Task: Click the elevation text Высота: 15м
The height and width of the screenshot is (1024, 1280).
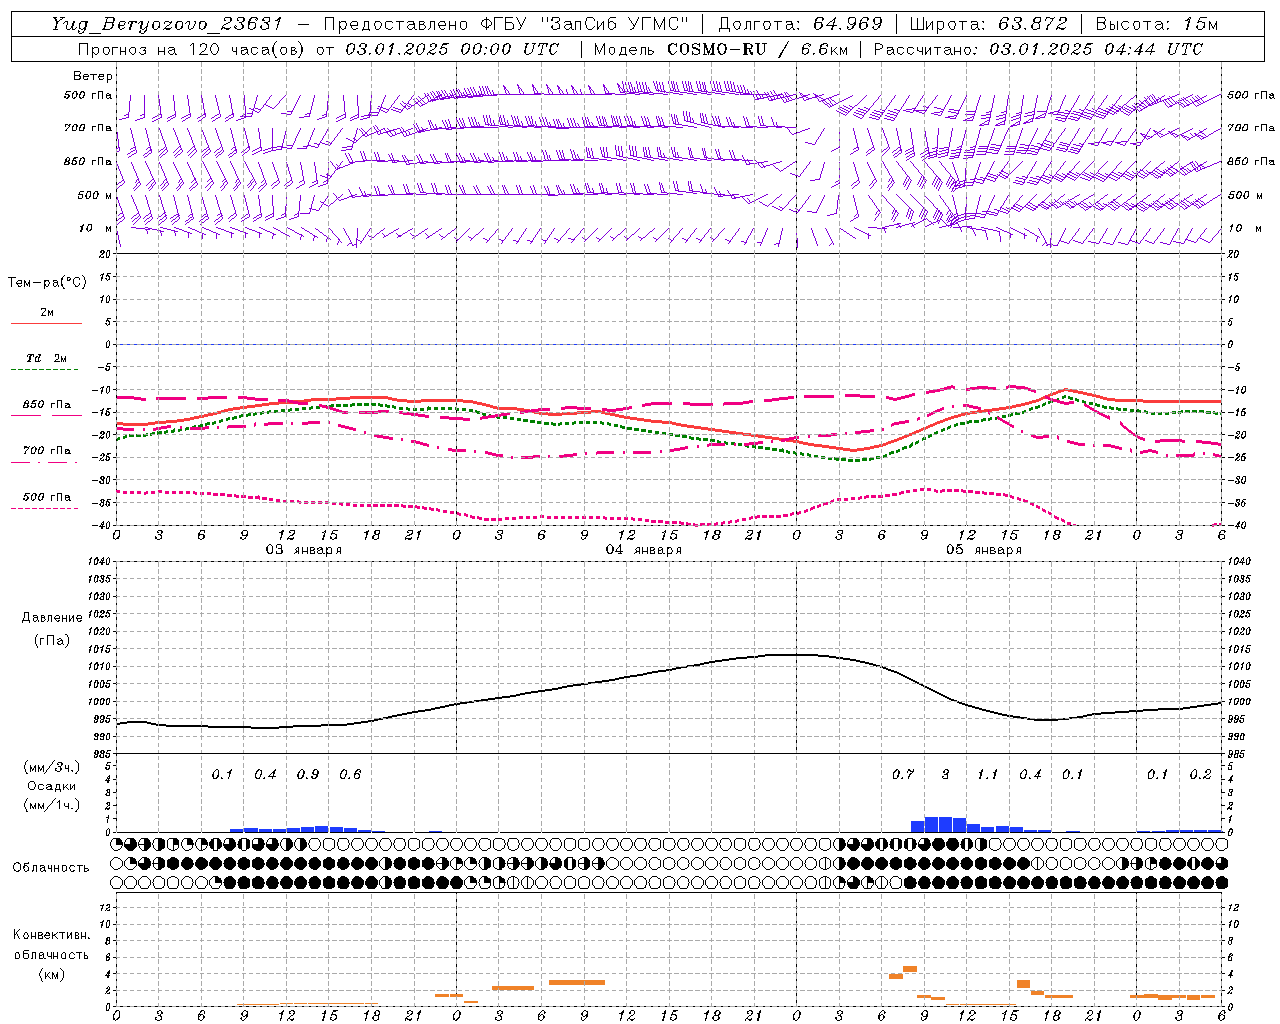Action: (x=1157, y=24)
